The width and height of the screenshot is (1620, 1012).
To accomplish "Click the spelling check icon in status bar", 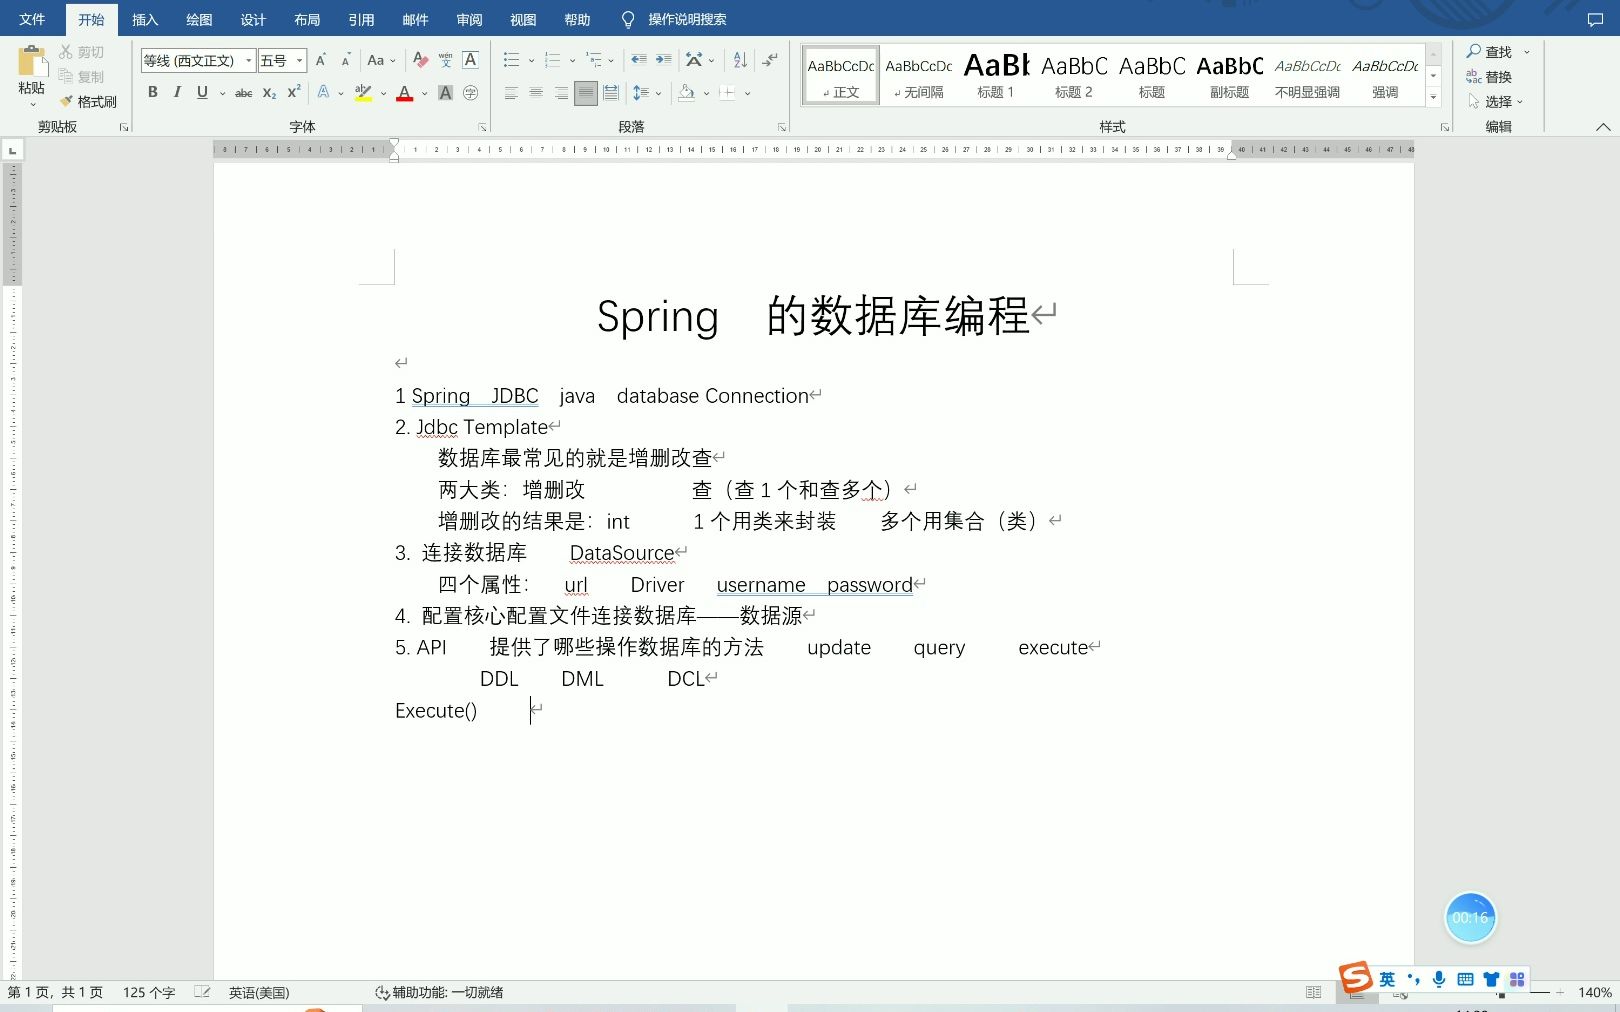I will click(202, 992).
